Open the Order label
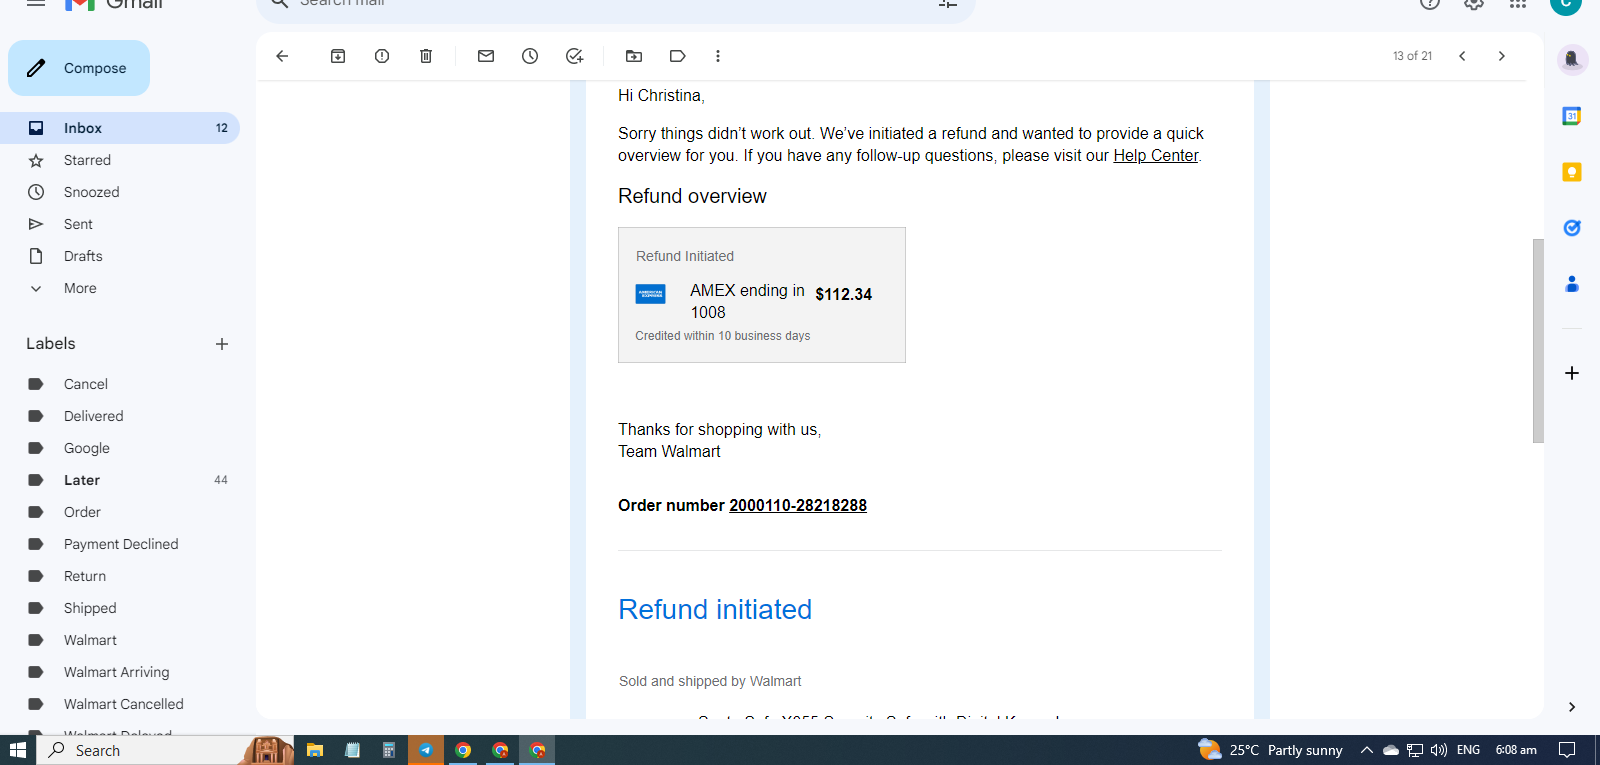This screenshot has width=1600, height=765. coord(120,512)
